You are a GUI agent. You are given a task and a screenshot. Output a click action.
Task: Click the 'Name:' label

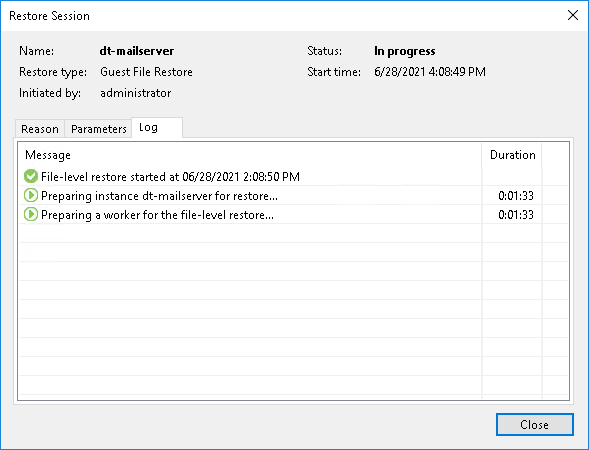36,51
